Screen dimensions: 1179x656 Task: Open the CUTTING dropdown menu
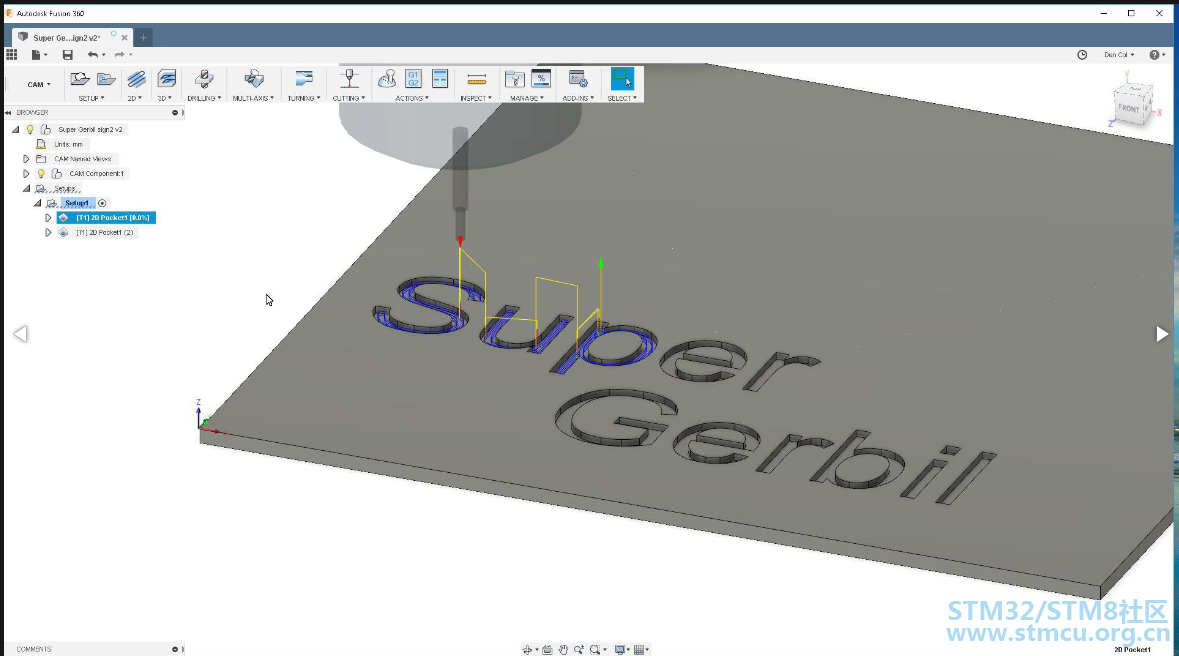tap(349, 98)
